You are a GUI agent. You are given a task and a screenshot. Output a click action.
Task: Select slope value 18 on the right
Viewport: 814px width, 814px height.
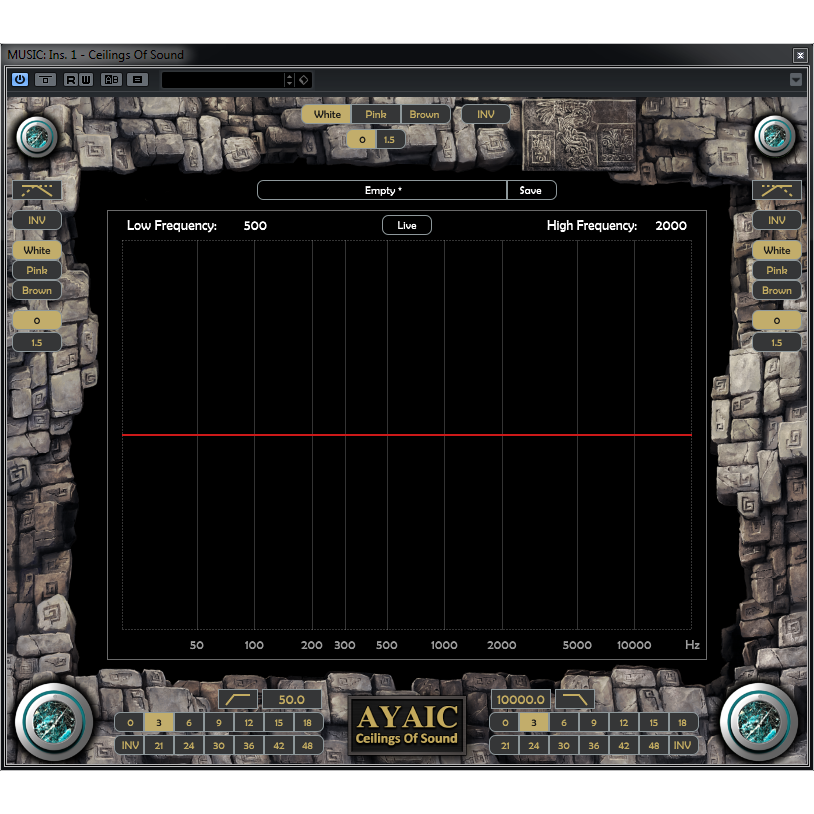[x=682, y=722]
